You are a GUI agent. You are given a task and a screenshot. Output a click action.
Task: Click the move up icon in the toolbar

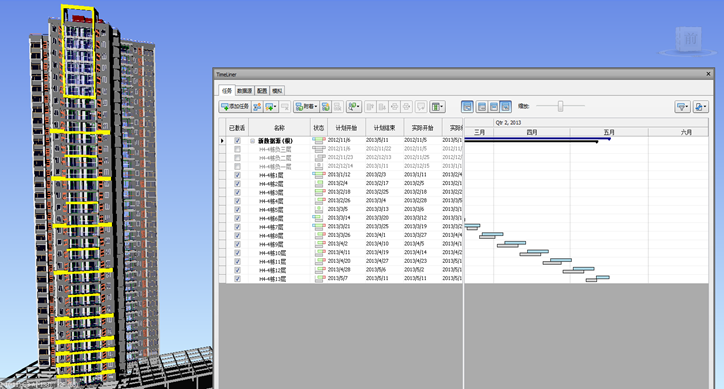point(370,107)
